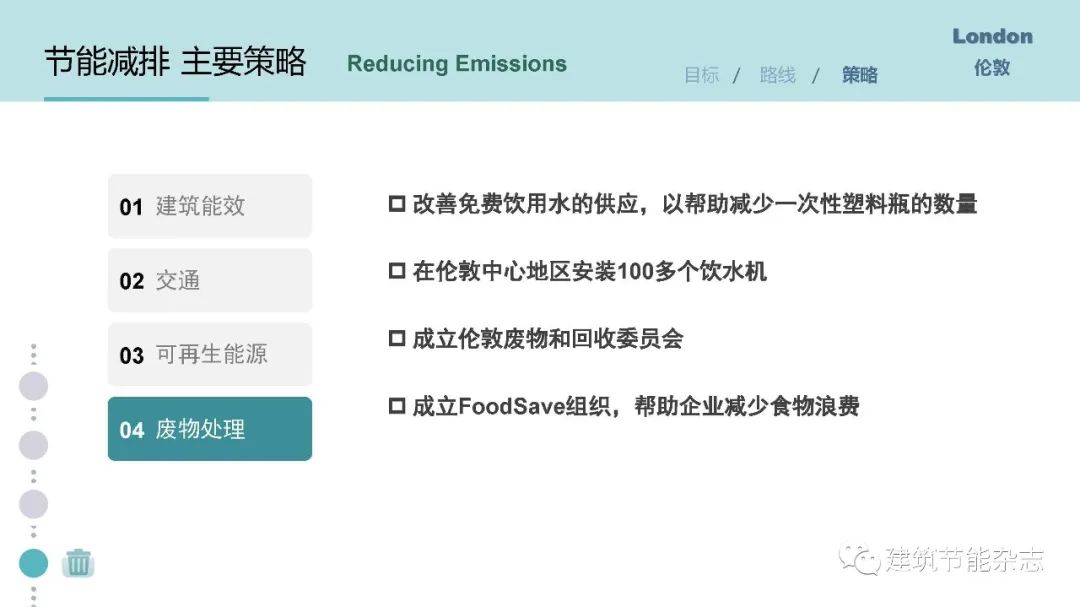Screen dimensions: 1080x607
Task: Click the WeChat logo icon
Action: pos(859,558)
